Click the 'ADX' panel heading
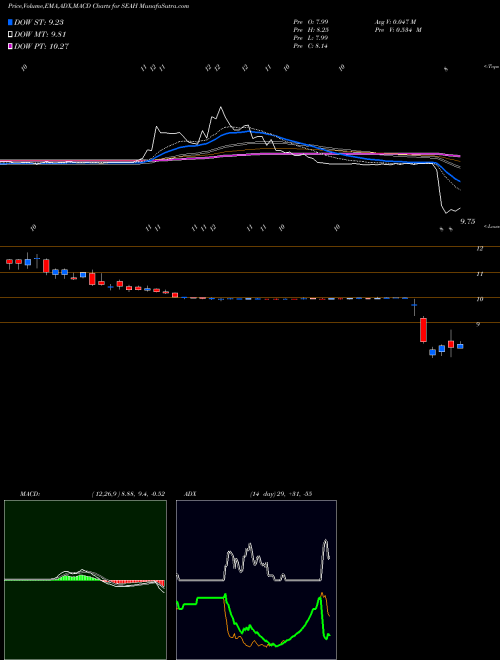This screenshot has height=660, width=500. coord(190,494)
